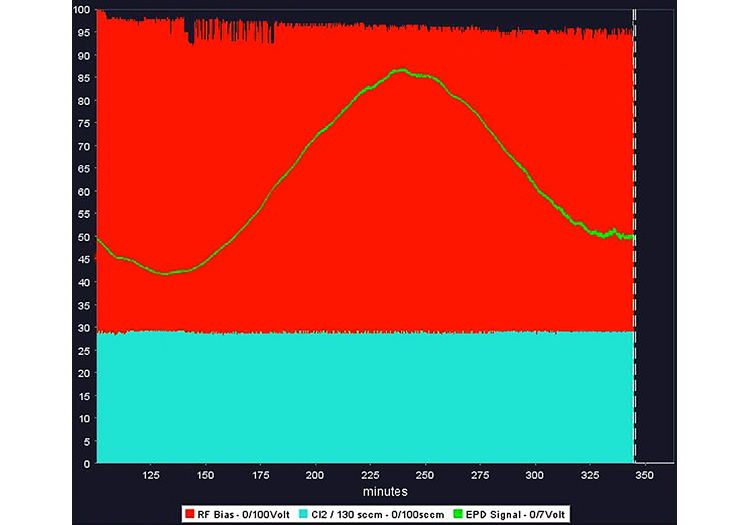Click the green EPD Signal legend swatch

458,514
